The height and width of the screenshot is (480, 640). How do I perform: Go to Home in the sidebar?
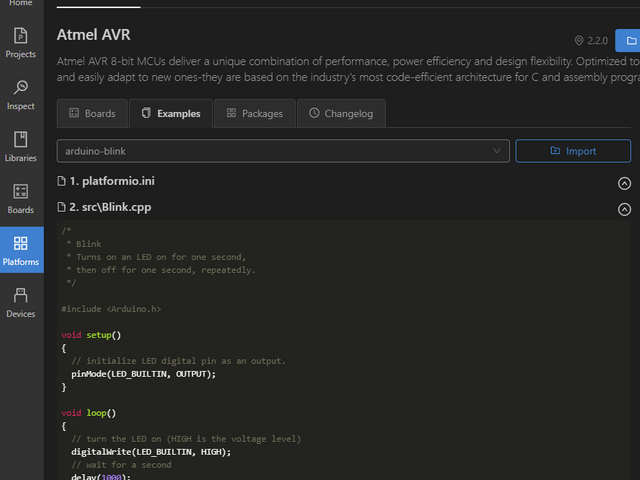(x=21, y=4)
